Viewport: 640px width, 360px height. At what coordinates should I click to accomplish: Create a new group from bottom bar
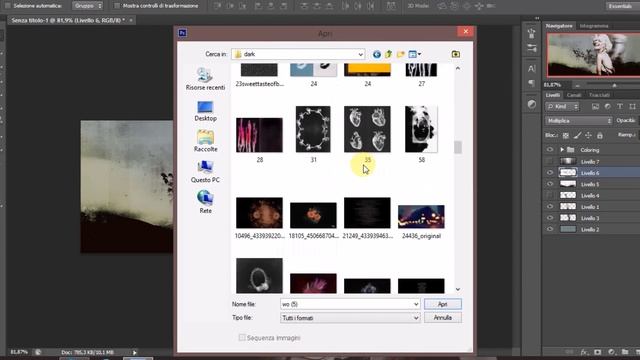pos(625,352)
